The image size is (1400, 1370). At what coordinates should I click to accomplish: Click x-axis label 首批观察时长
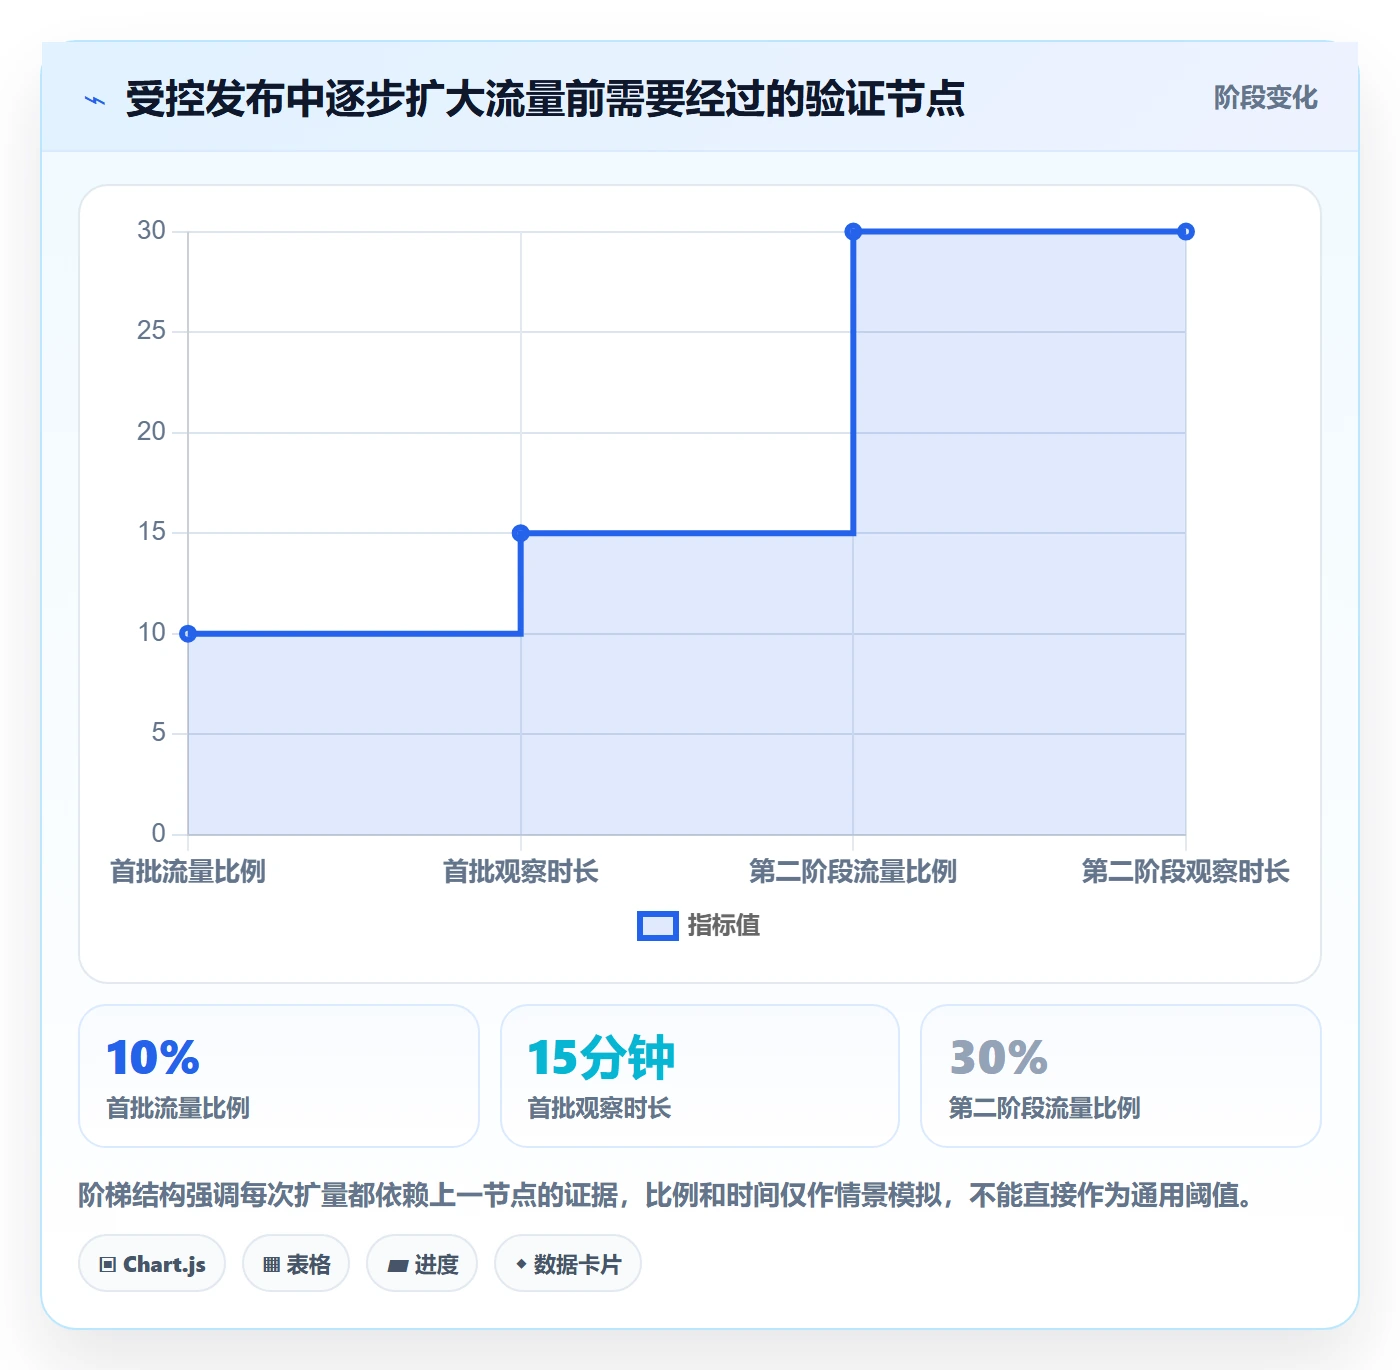(520, 872)
